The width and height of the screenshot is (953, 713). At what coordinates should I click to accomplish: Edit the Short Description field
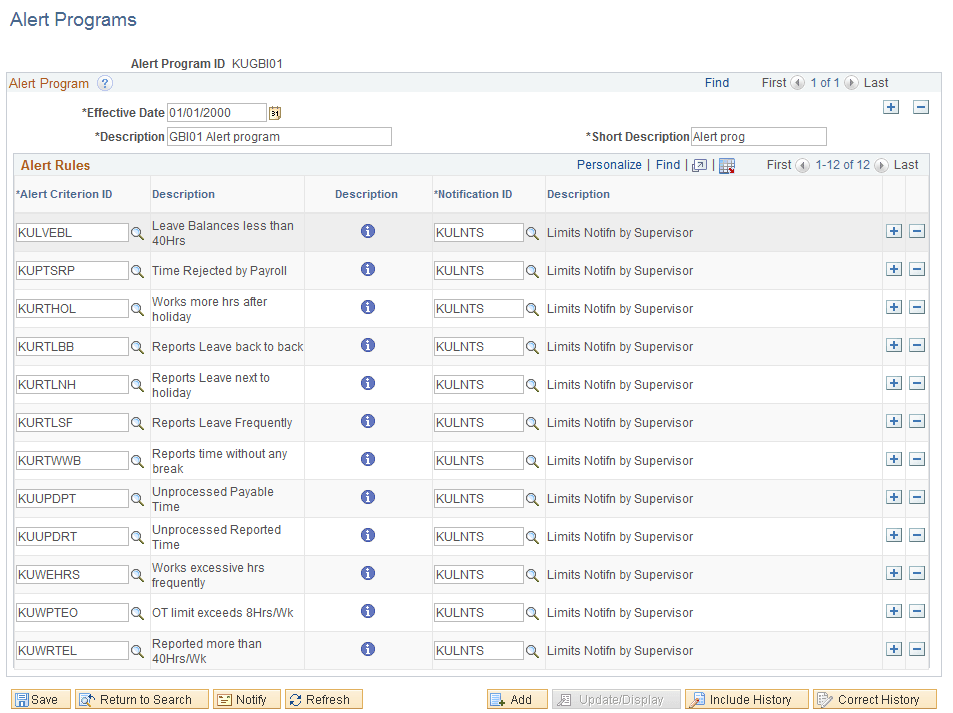pos(757,136)
